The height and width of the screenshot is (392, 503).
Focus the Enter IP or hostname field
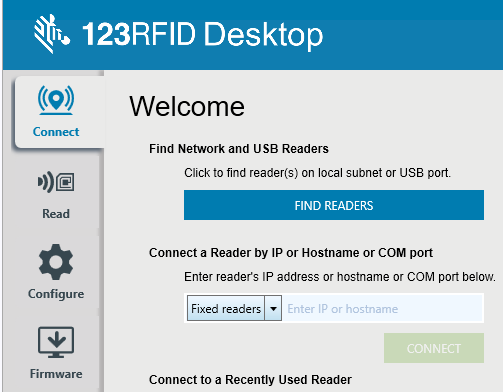(x=383, y=308)
